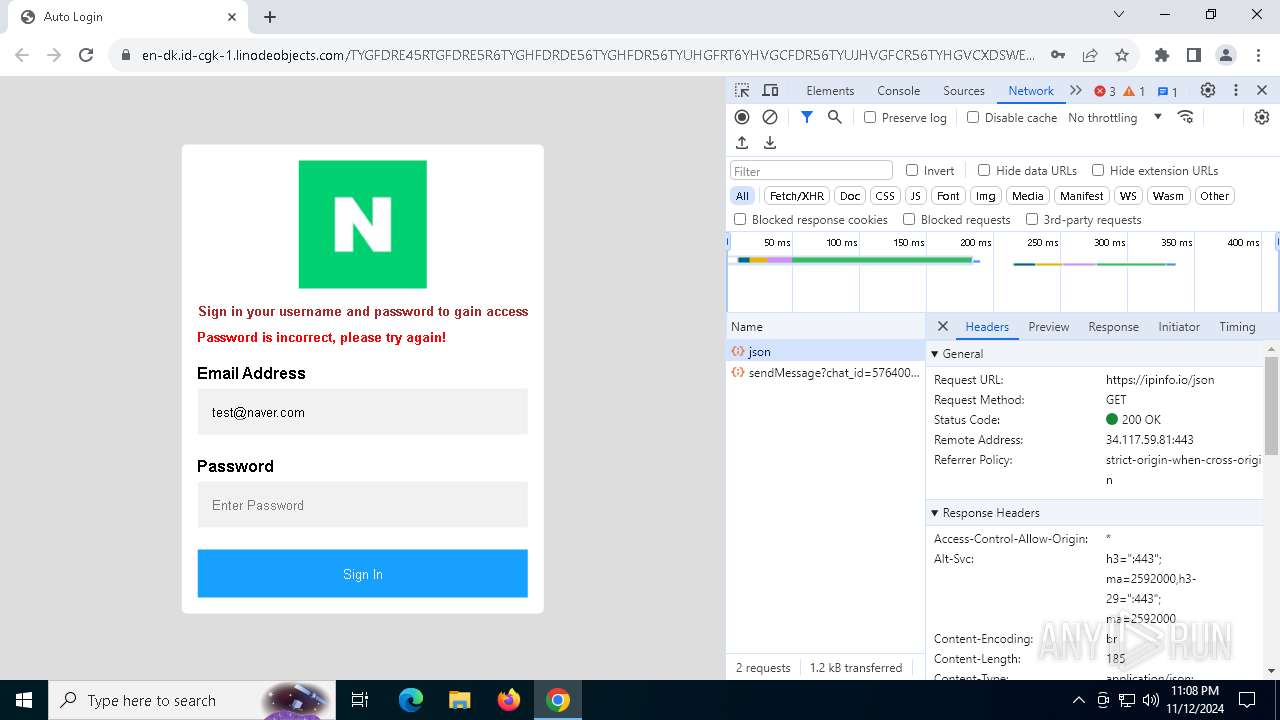Select the json request row
Viewport: 1280px width, 720px height.
[x=826, y=352]
